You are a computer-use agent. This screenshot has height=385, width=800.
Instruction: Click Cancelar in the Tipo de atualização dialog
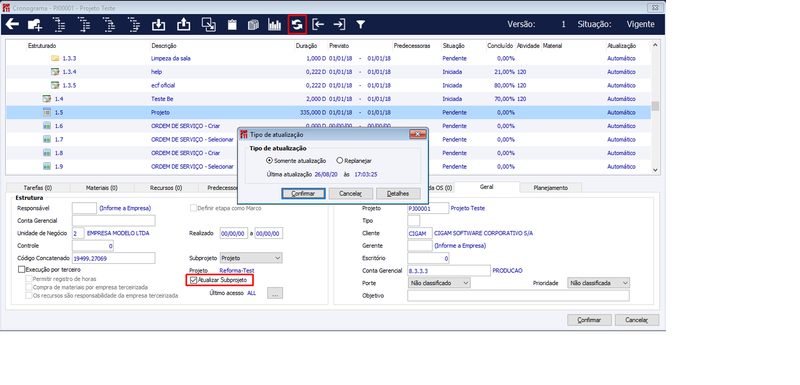click(x=351, y=194)
